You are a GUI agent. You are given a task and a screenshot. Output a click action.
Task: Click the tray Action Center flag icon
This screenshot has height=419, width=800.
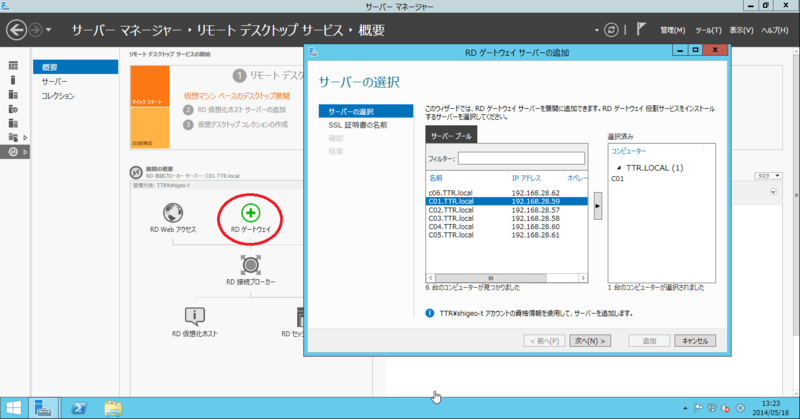pos(698,408)
